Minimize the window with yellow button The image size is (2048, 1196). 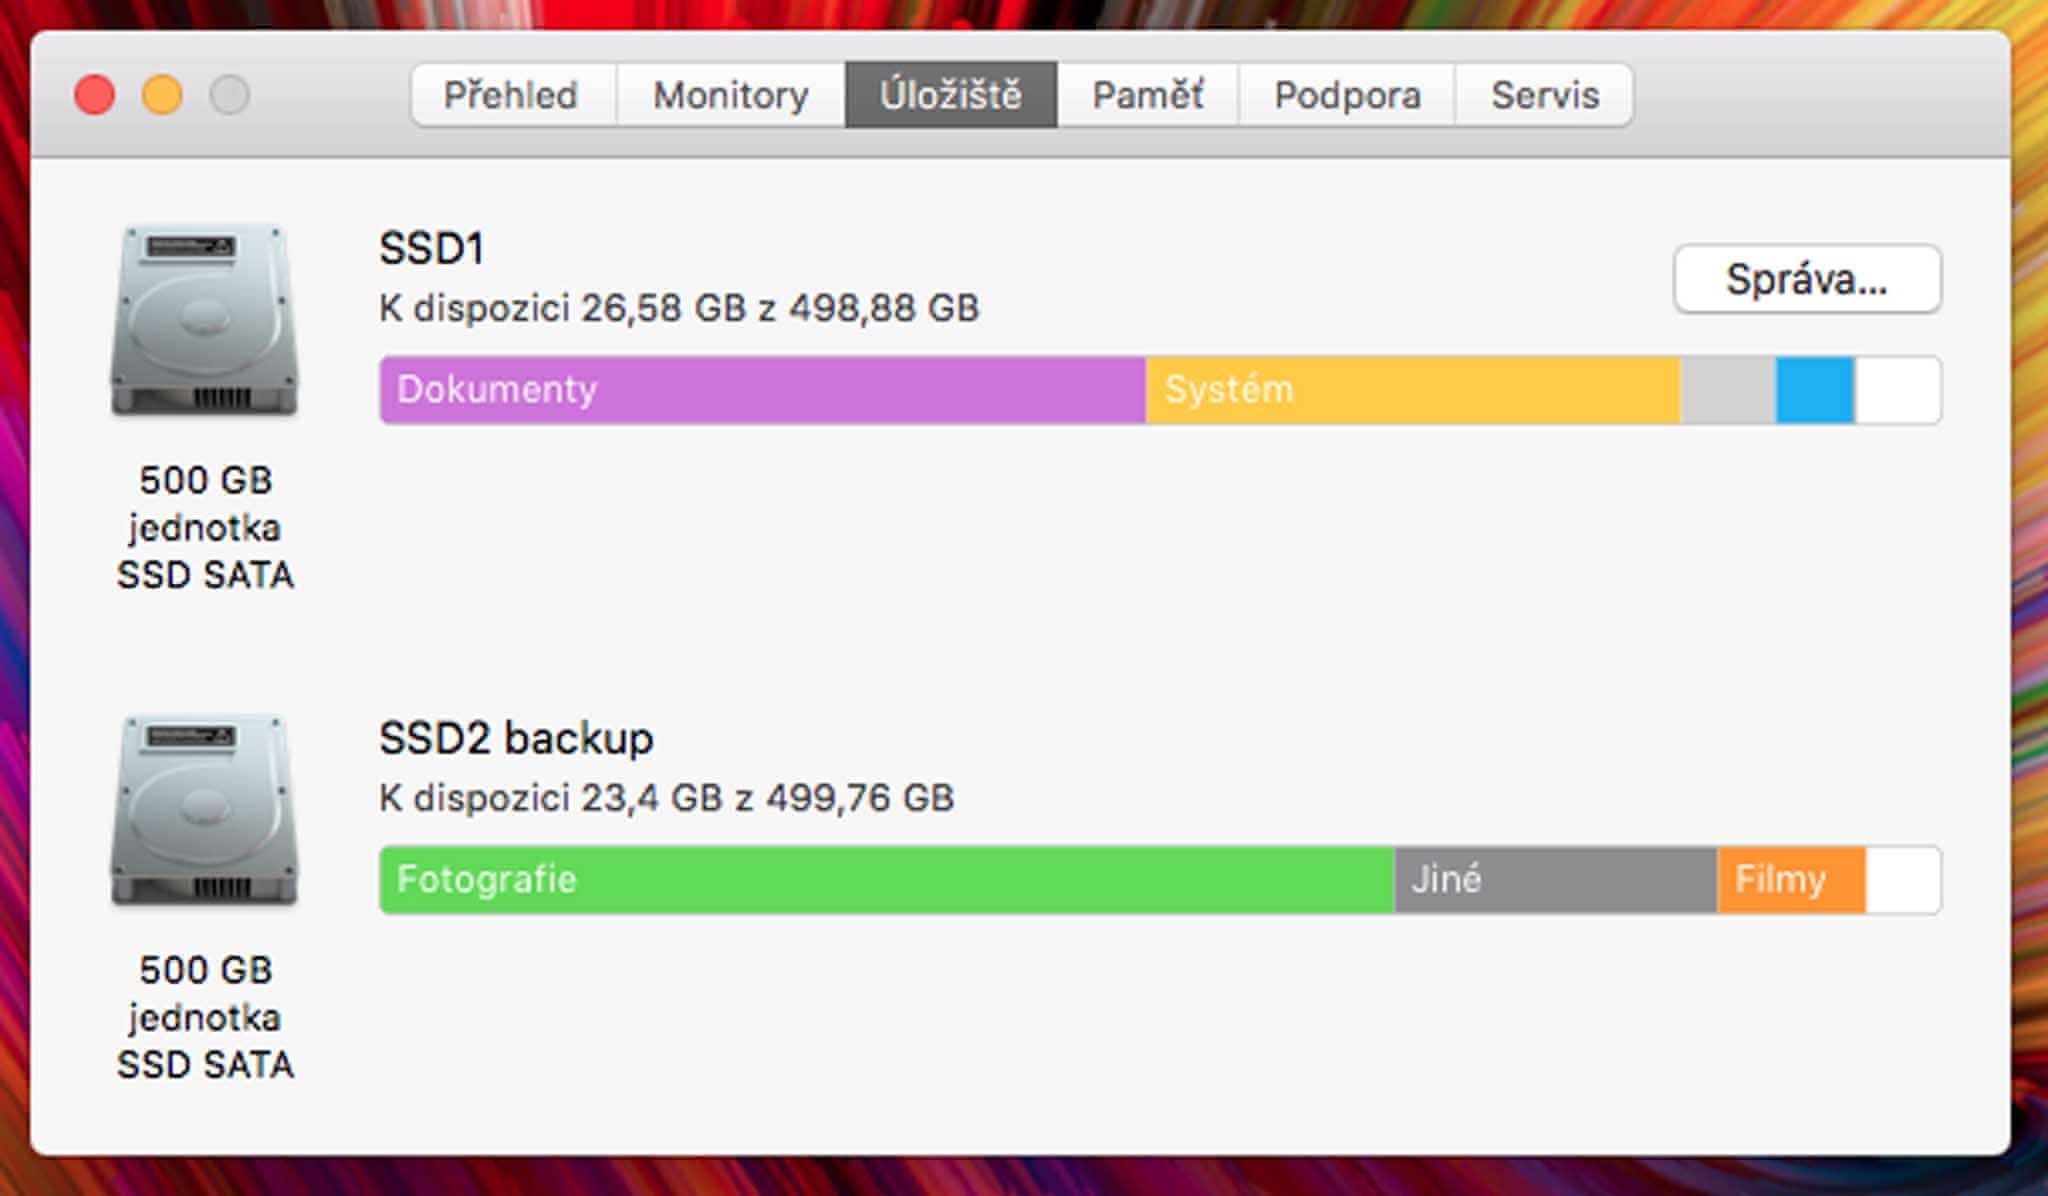point(162,95)
